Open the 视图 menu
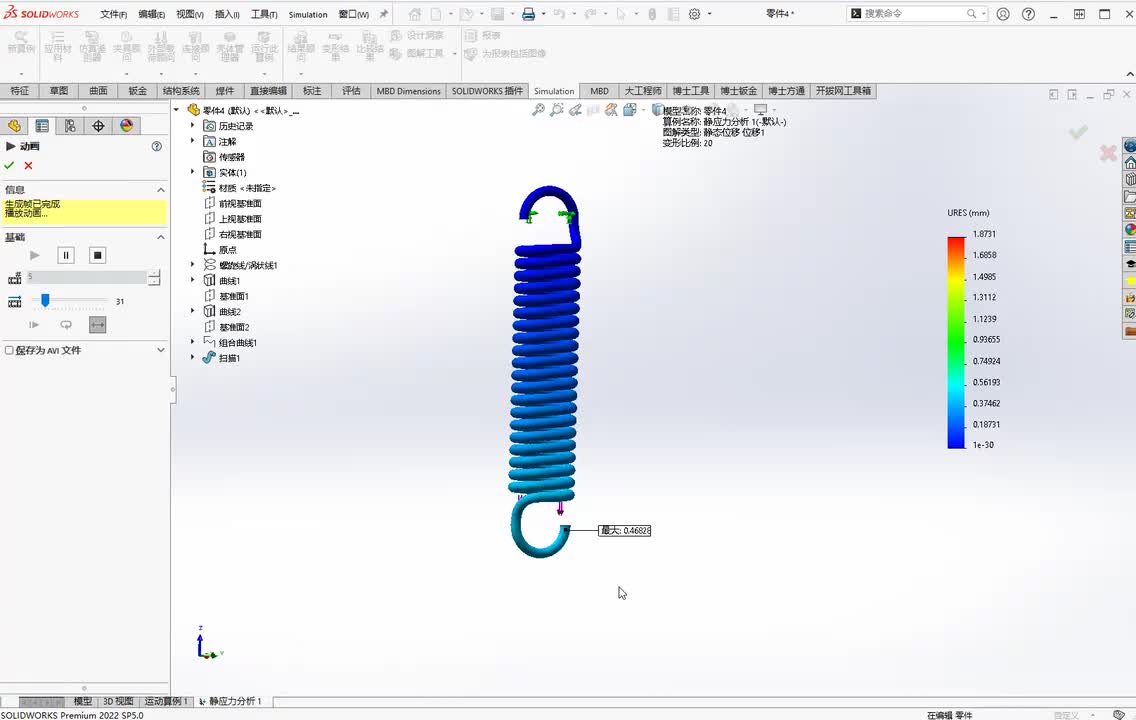This screenshot has width=1136, height=720. [x=190, y=14]
